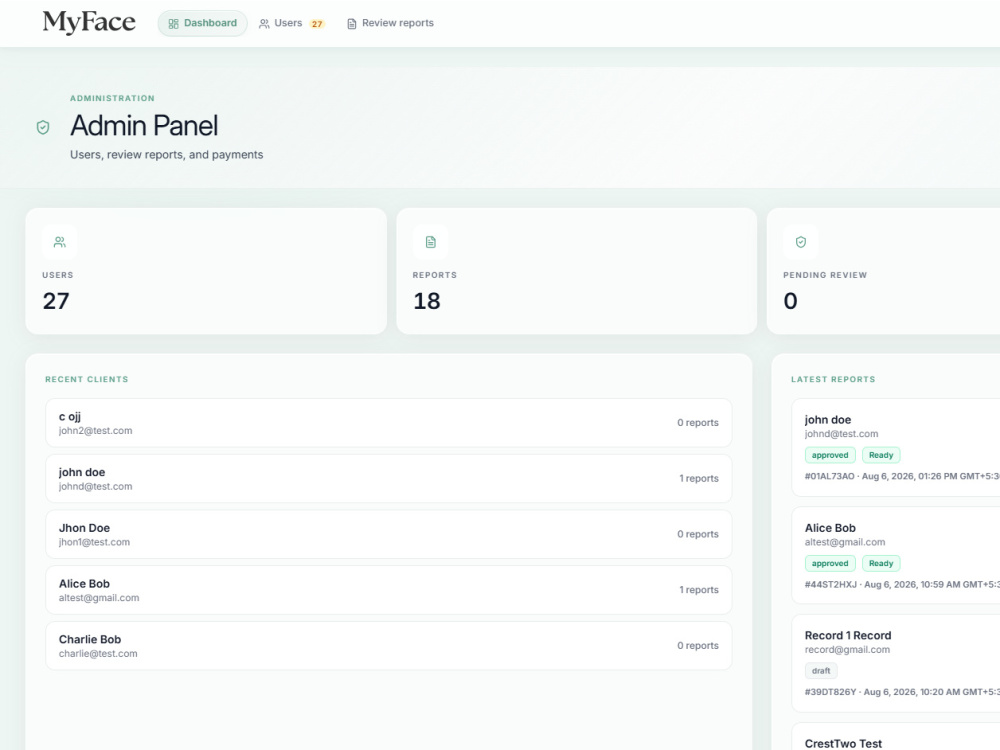1000x750 pixels.
Task: Open the Users stat card showing 27
Action: tap(206, 271)
